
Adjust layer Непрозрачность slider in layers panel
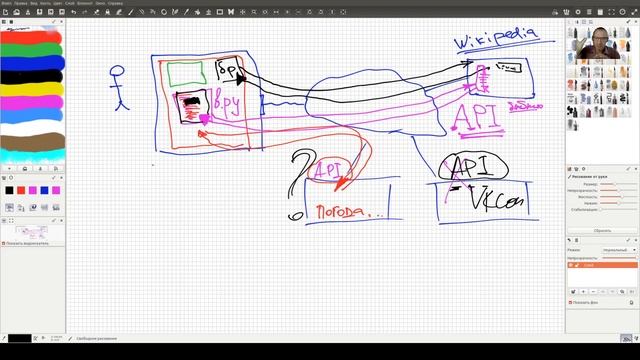pos(620,258)
